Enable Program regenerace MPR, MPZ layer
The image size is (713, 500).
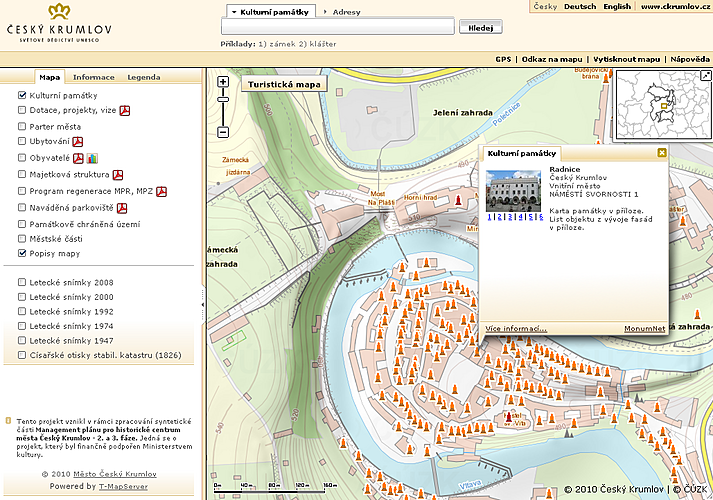point(22,191)
